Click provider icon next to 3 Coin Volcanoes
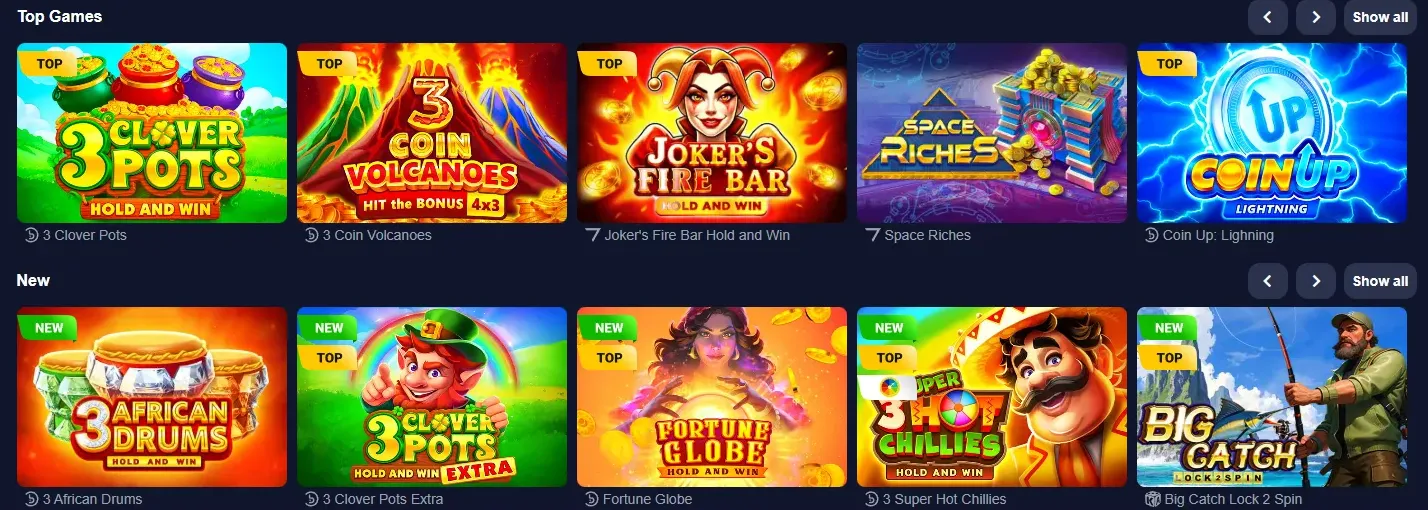Screen dimensions: 1428x510 (311, 235)
